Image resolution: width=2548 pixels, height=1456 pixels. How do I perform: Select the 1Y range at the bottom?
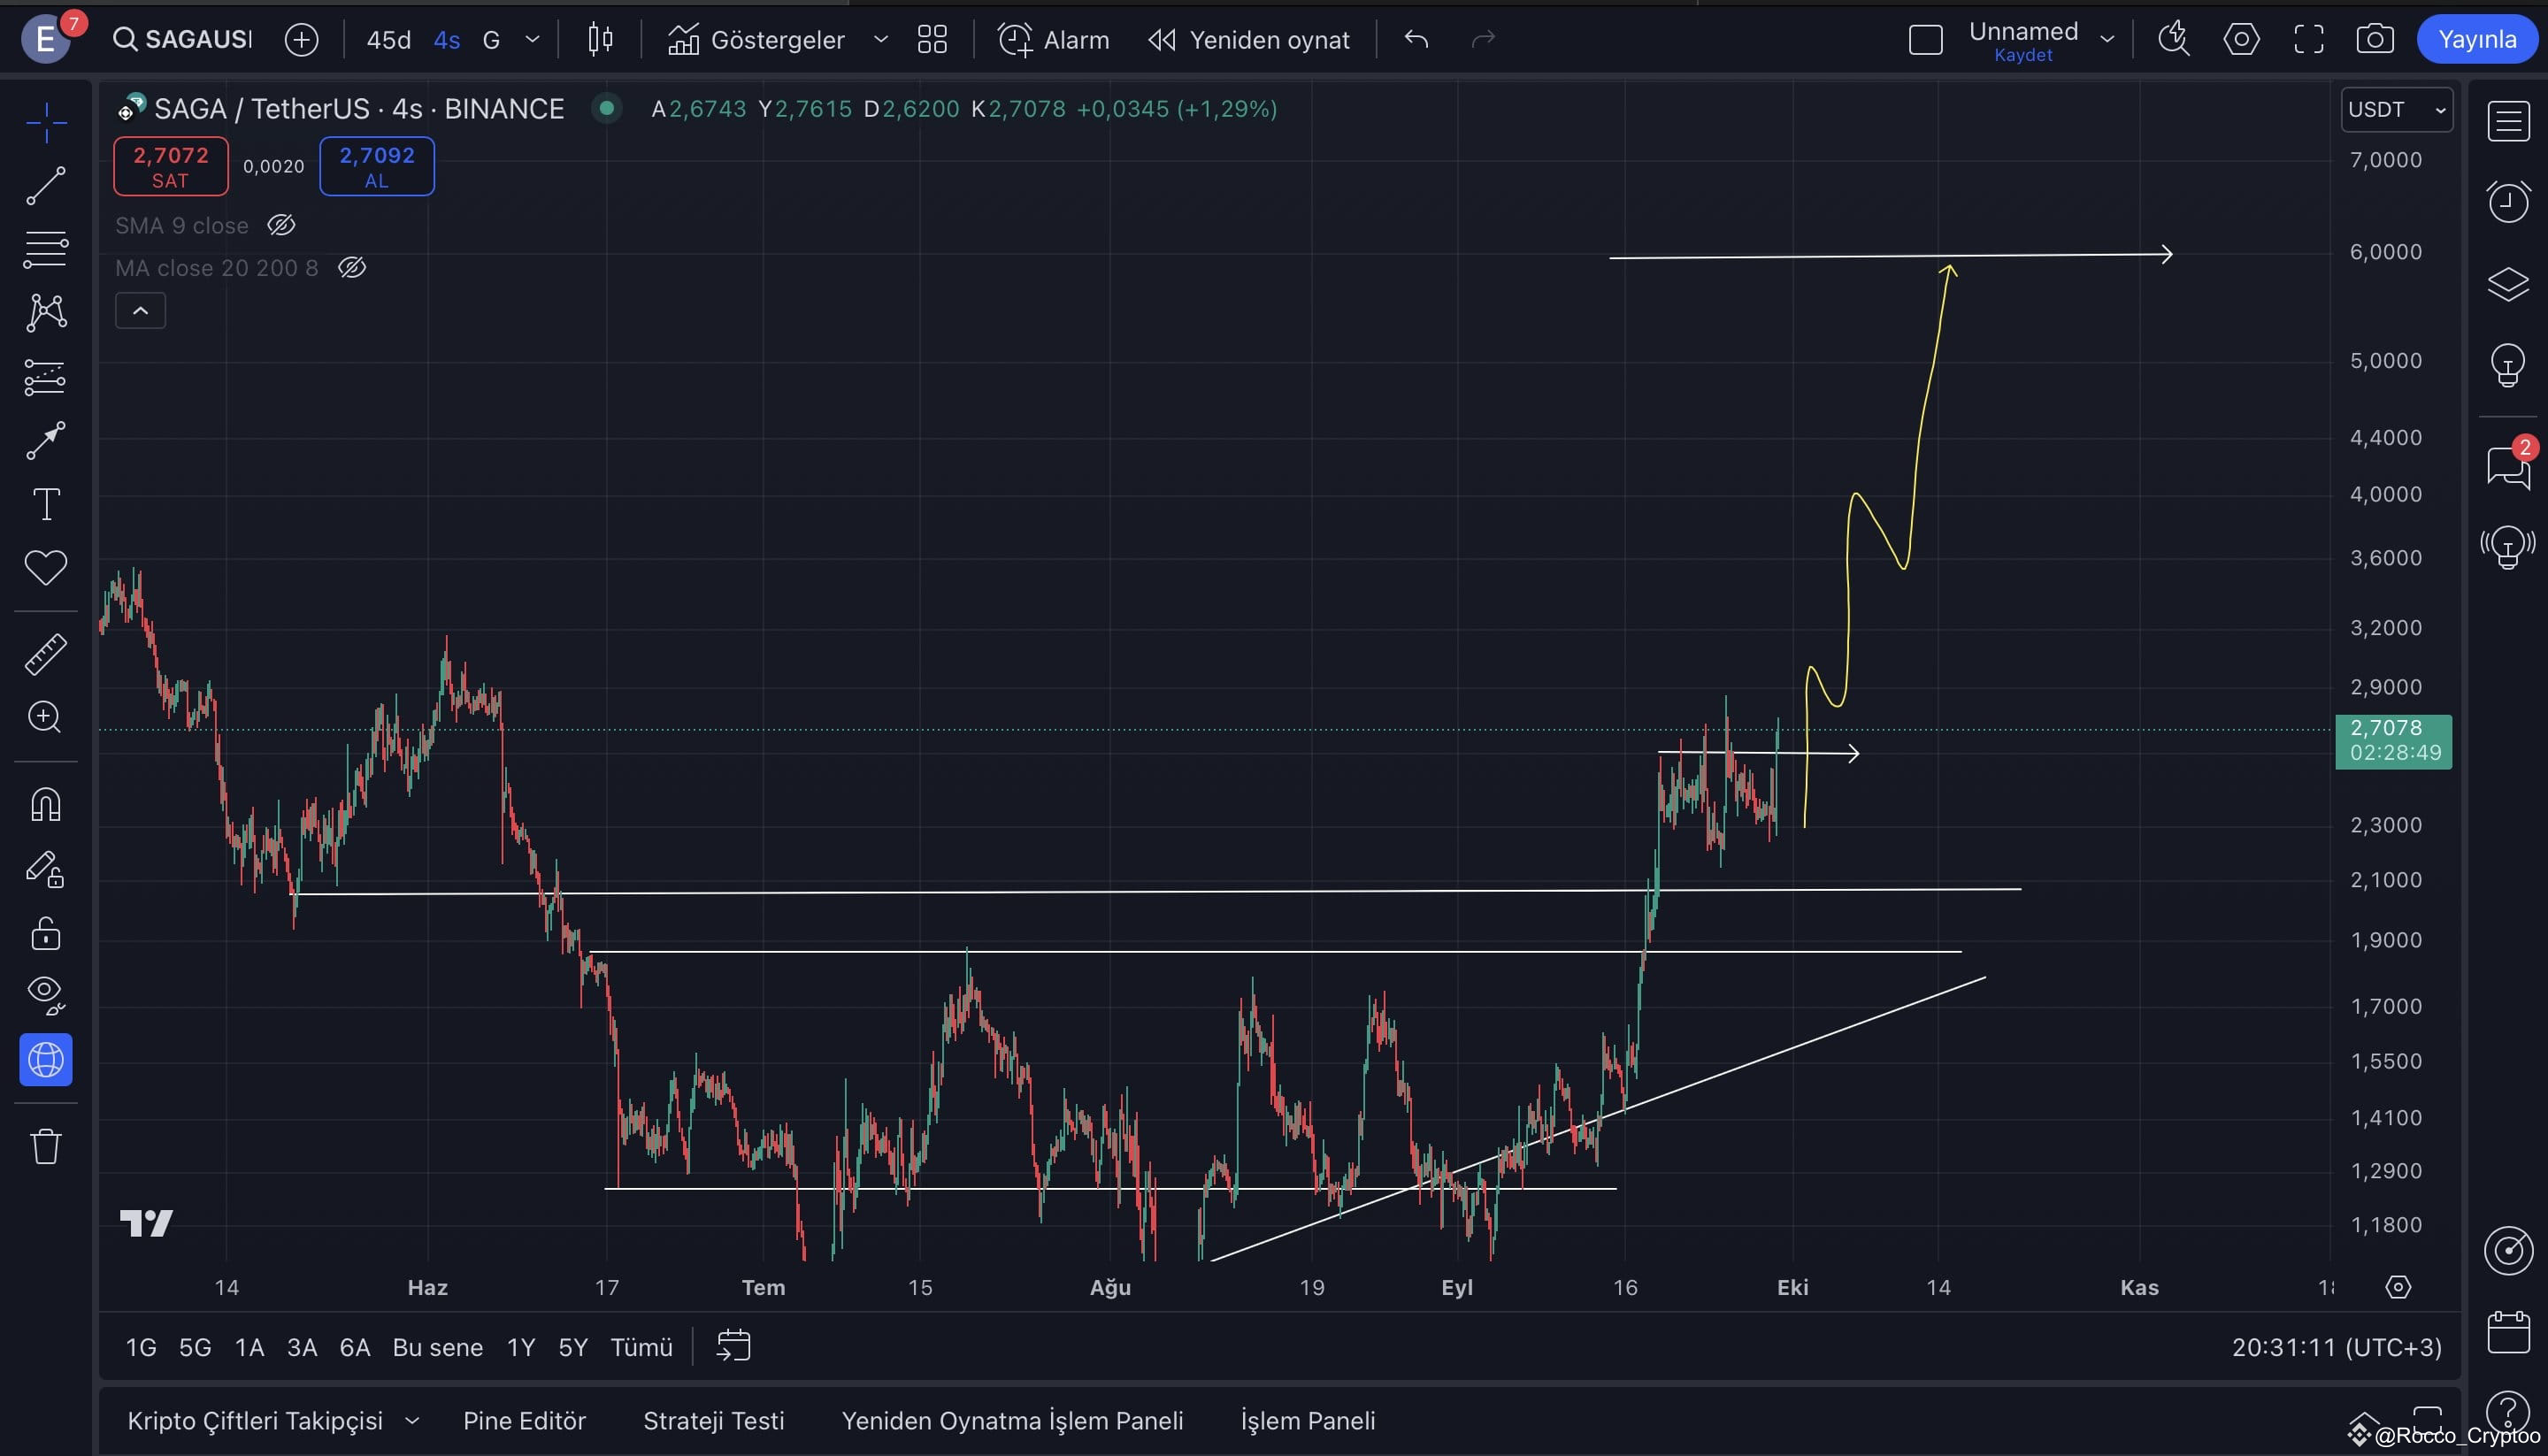tap(521, 1347)
